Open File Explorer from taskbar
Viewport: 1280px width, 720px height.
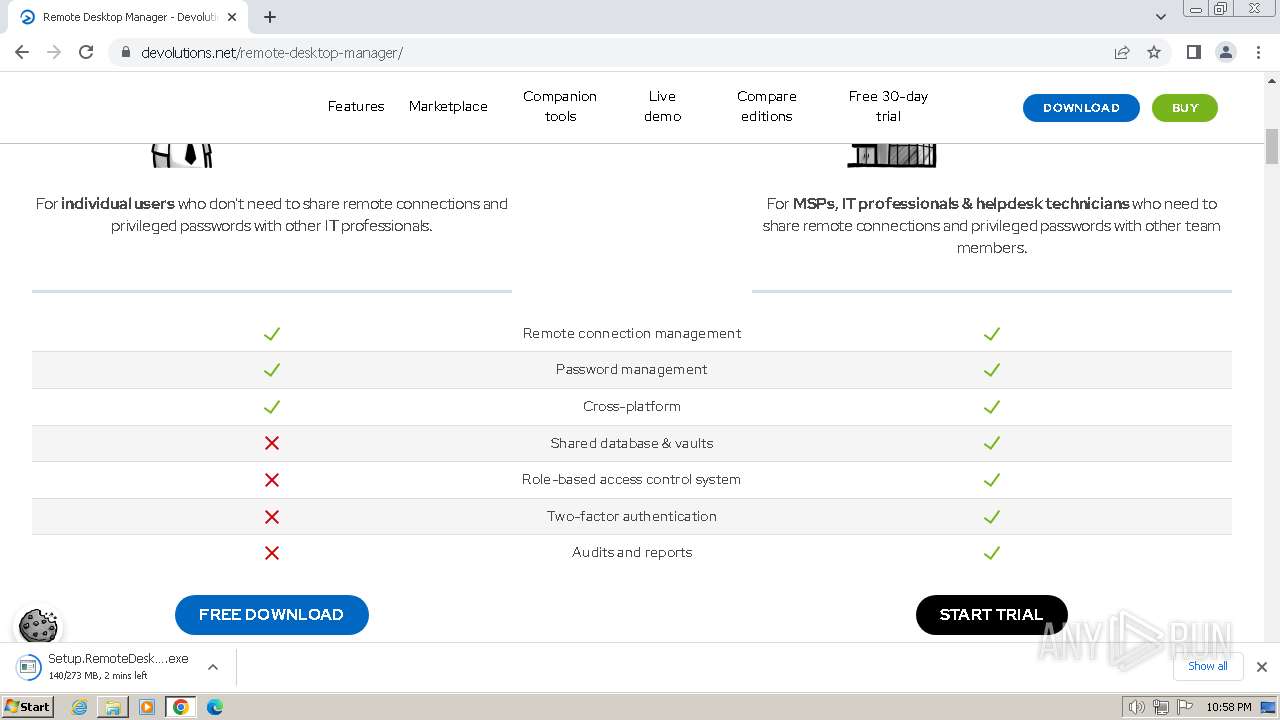113,707
